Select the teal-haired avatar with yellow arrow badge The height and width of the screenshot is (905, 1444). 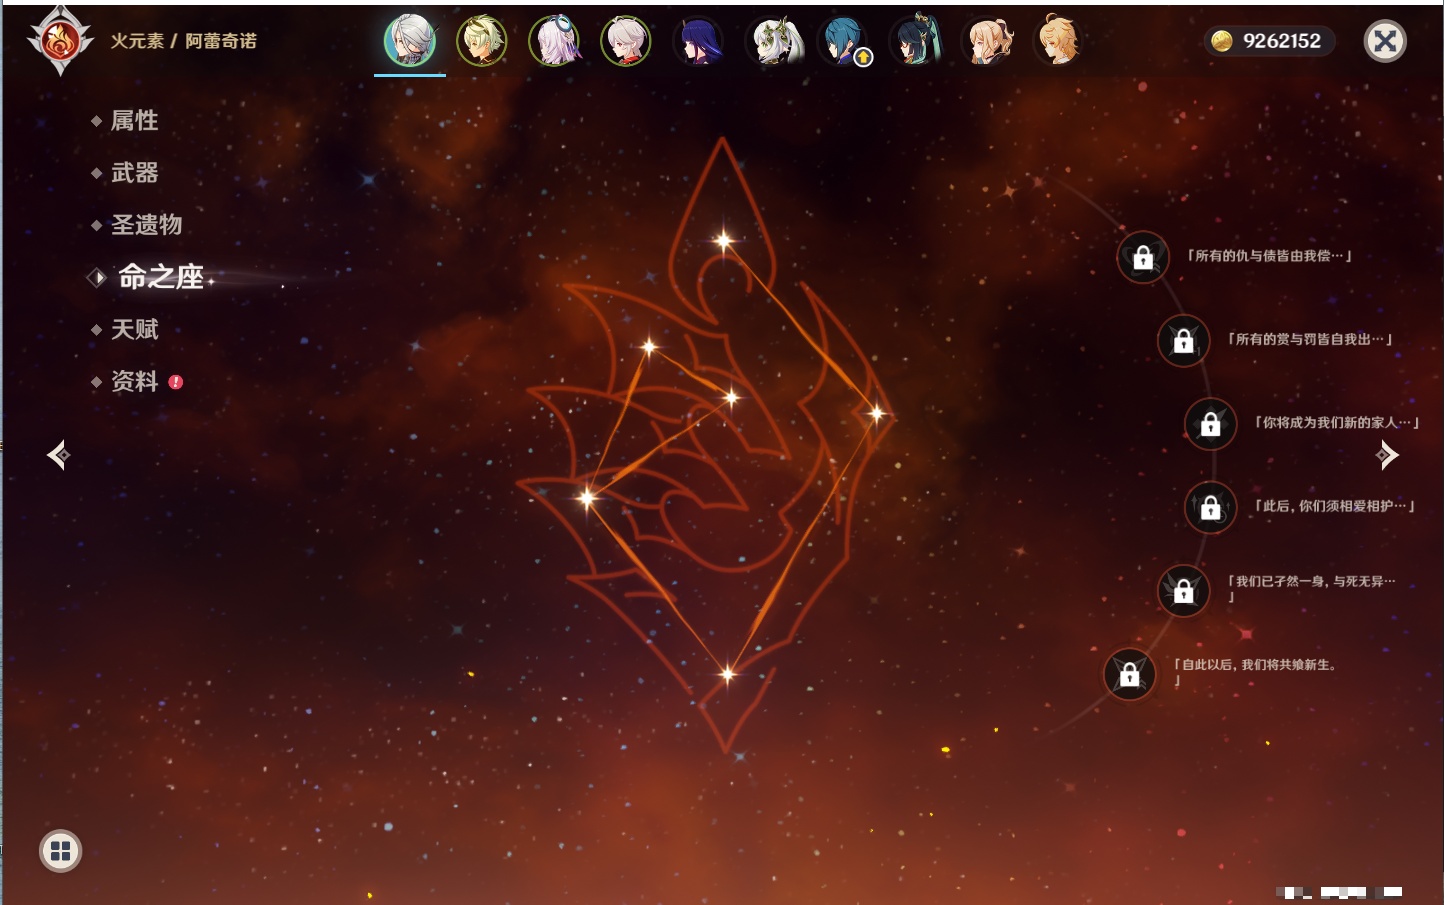(x=844, y=41)
